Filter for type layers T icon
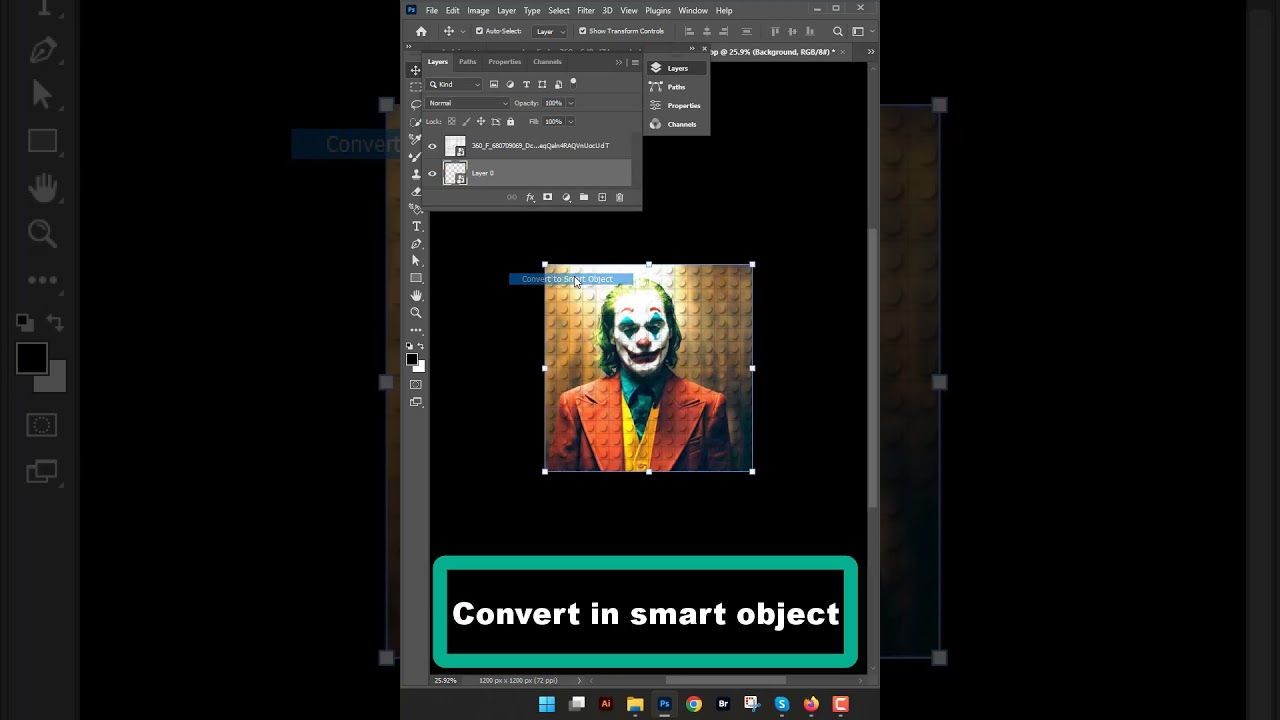1280x720 pixels. point(526,84)
